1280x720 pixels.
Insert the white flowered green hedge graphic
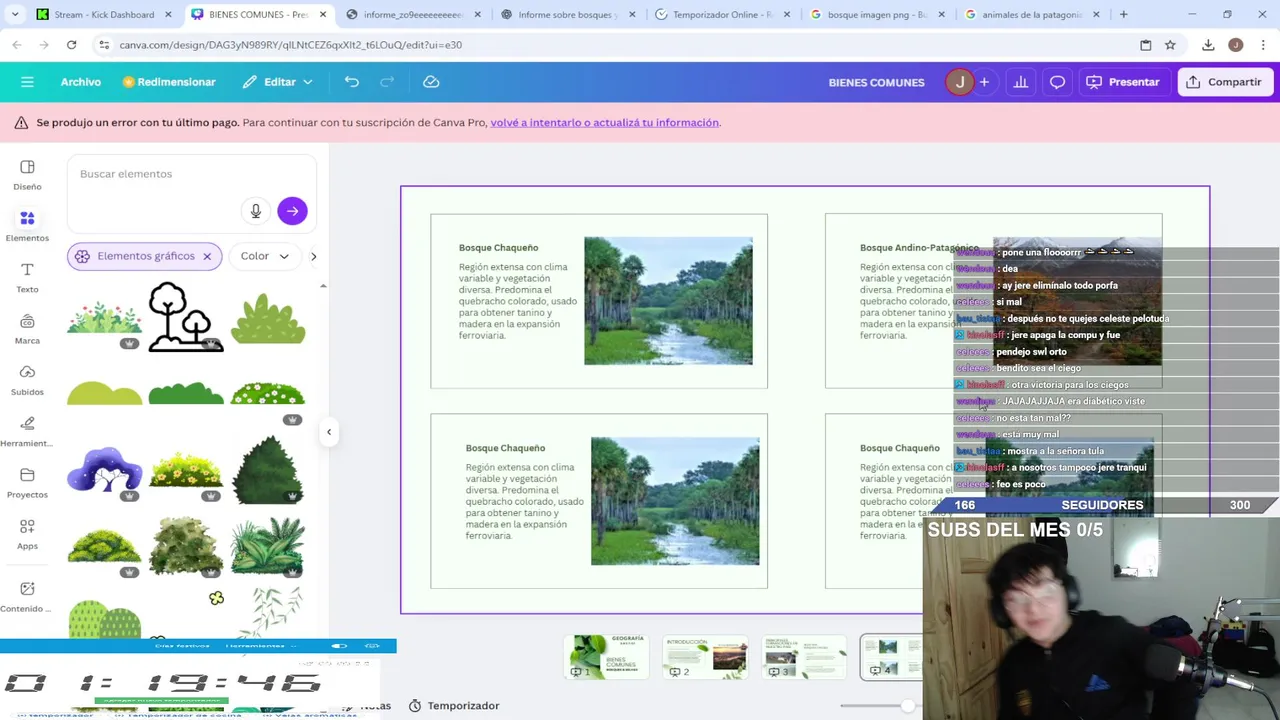tap(268, 394)
